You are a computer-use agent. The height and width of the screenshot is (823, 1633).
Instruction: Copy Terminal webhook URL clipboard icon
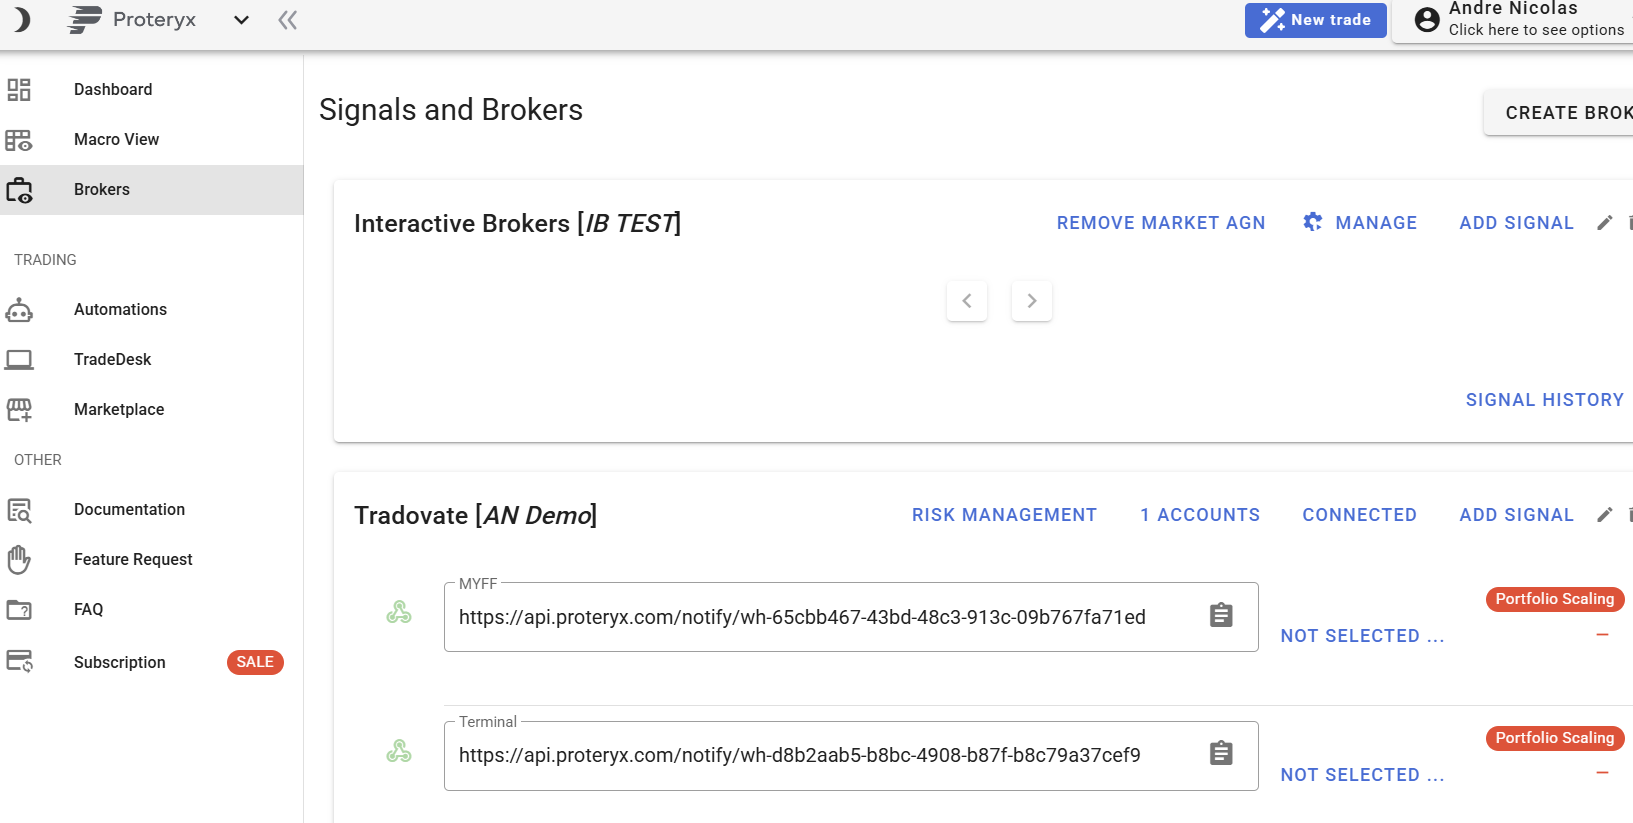click(1221, 753)
